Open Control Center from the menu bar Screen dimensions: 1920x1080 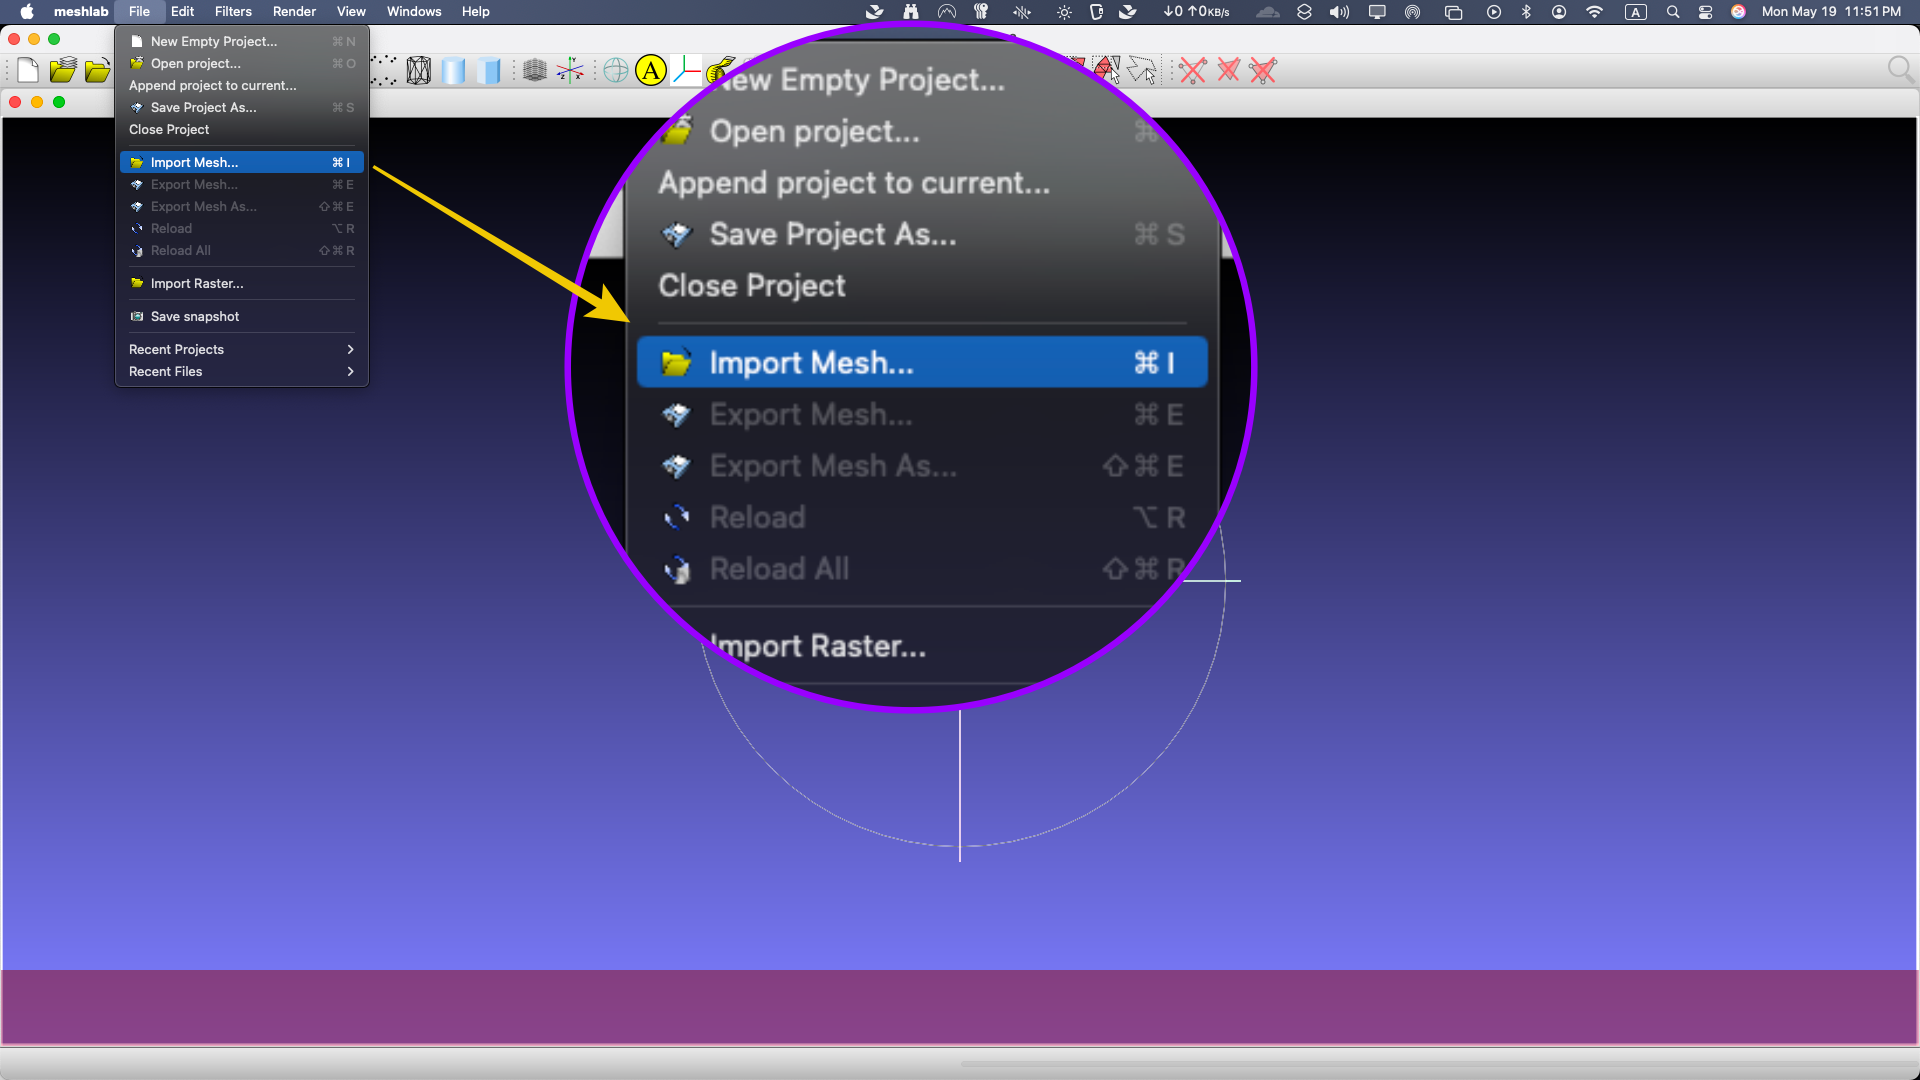1706,12
